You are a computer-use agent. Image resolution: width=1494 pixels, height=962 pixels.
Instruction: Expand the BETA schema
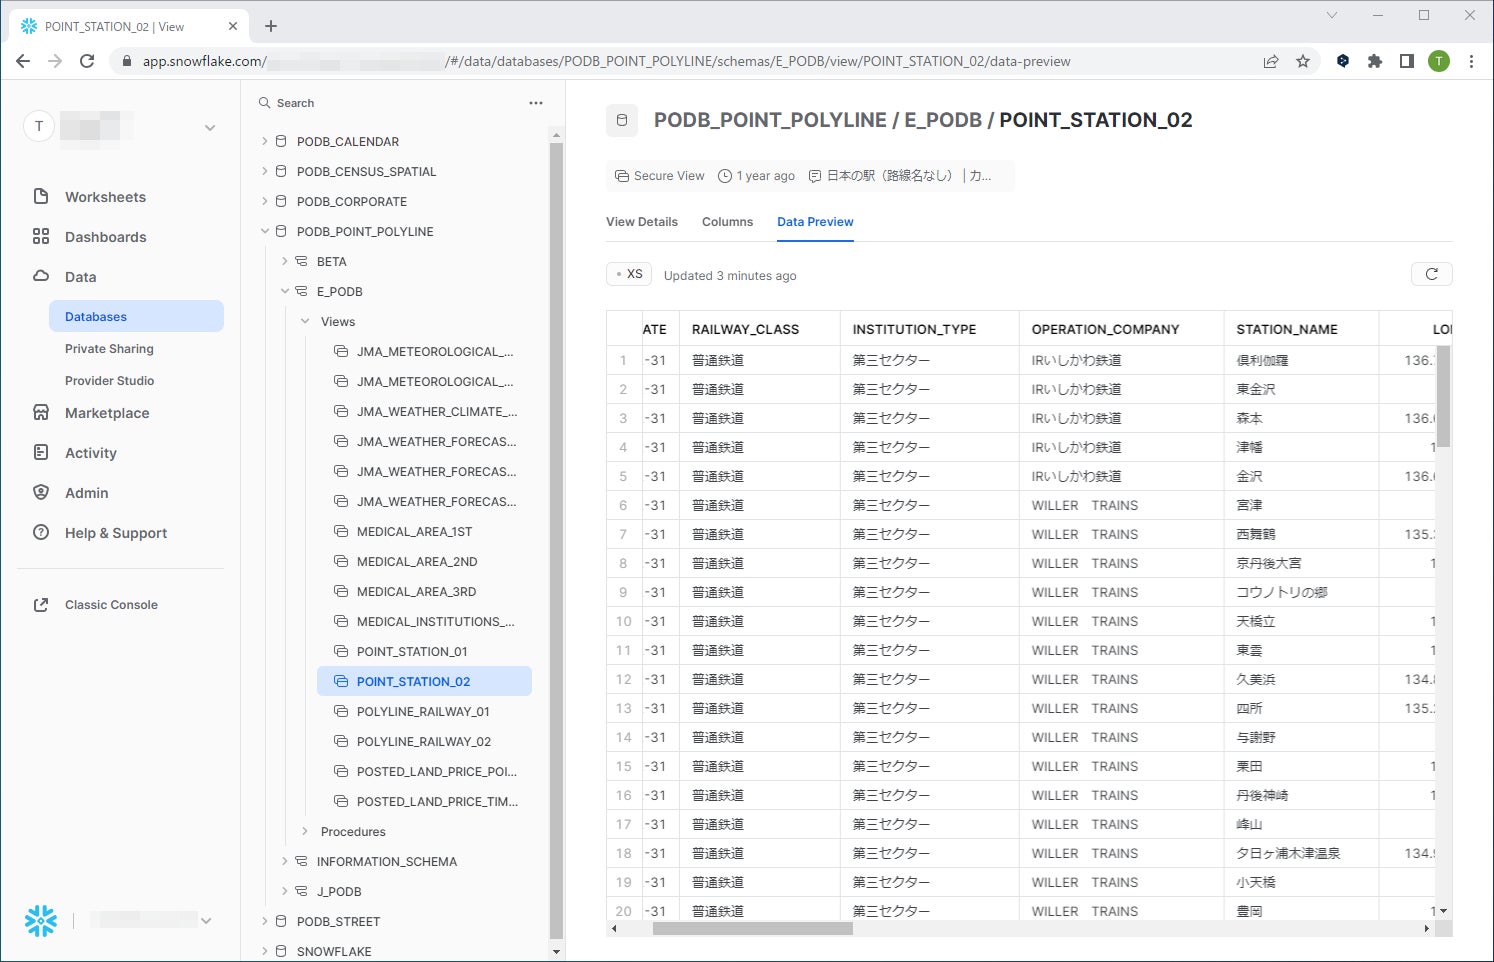tap(285, 261)
